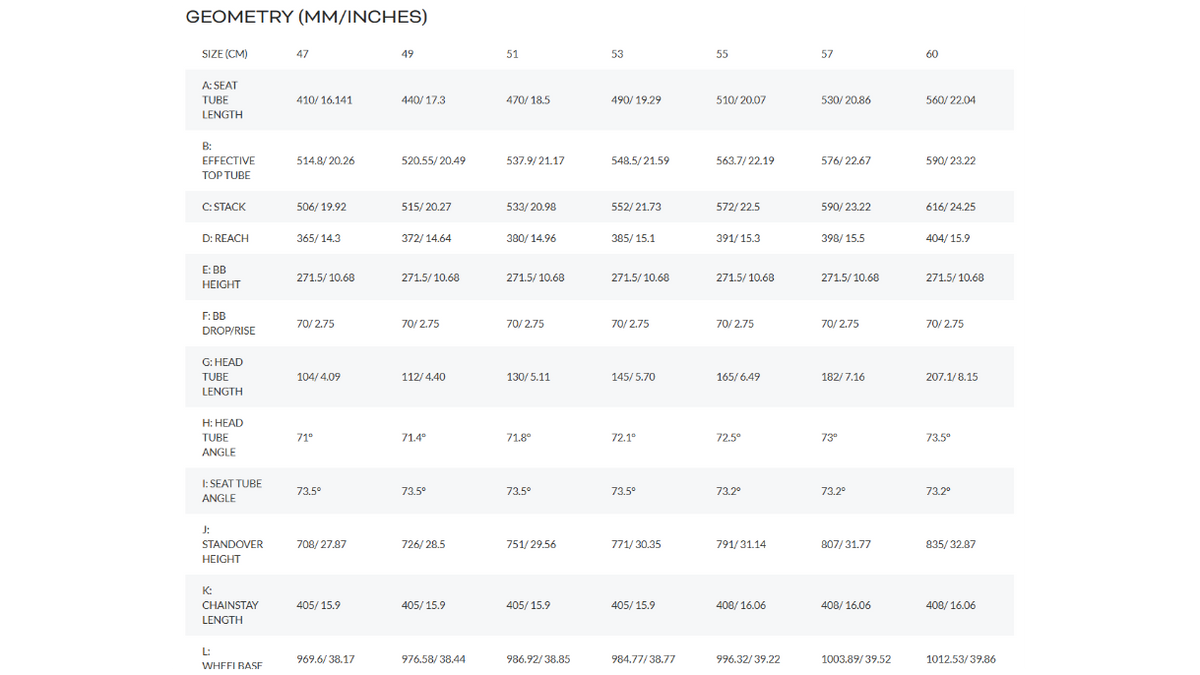This screenshot has width=1200, height=675.
Task: Click the SIZE (CM) header label
Action: click(x=225, y=54)
